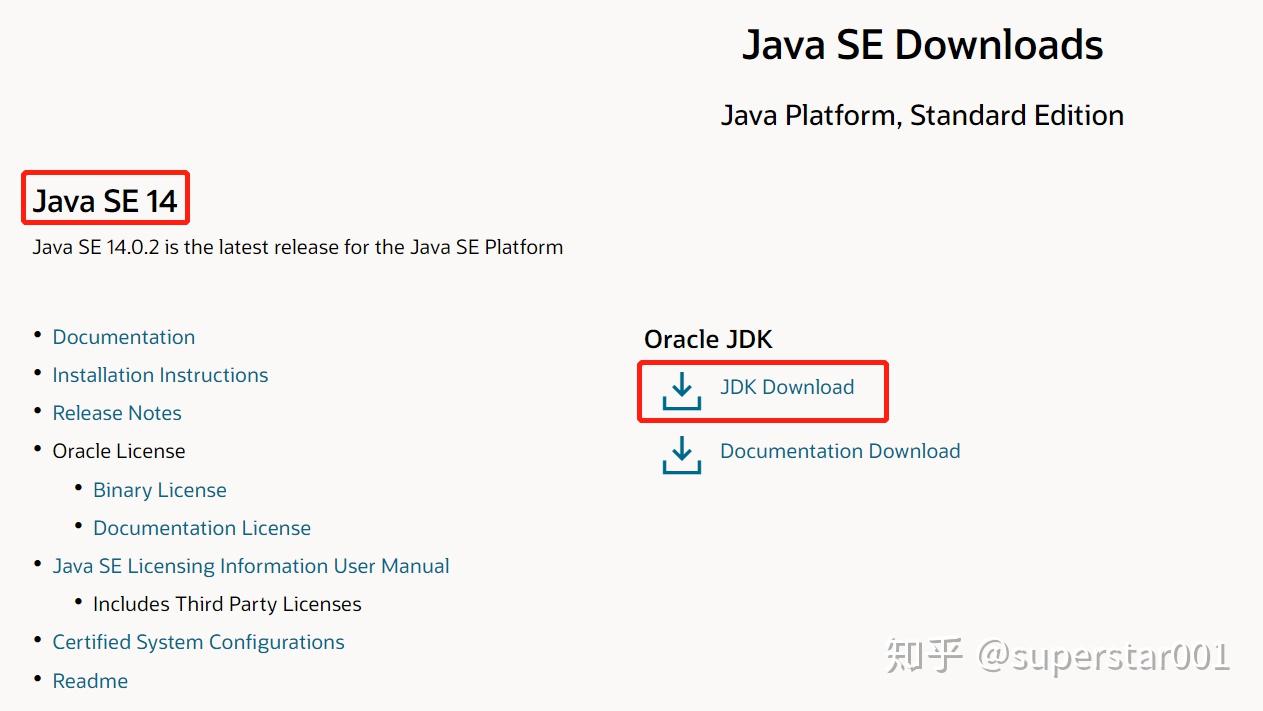Click the Java SE 14 heading
The height and width of the screenshot is (711, 1263).
click(x=105, y=201)
